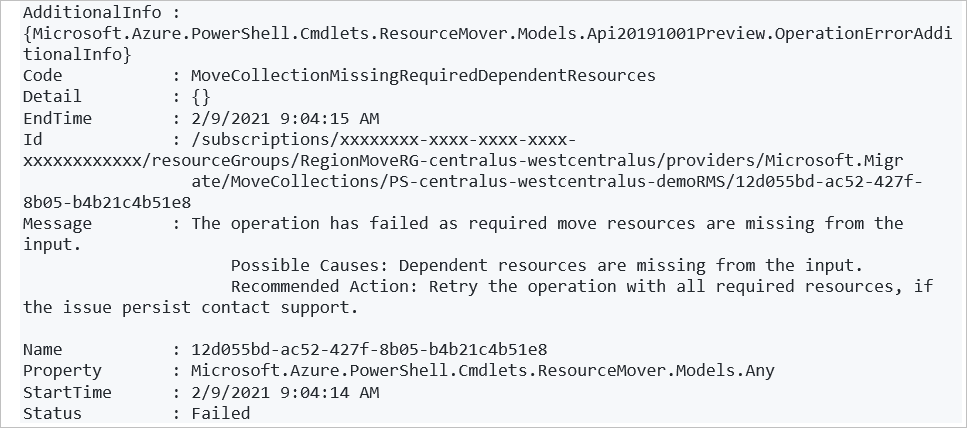Click the Possible Causes line
967x428 pixels.
point(546,266)
